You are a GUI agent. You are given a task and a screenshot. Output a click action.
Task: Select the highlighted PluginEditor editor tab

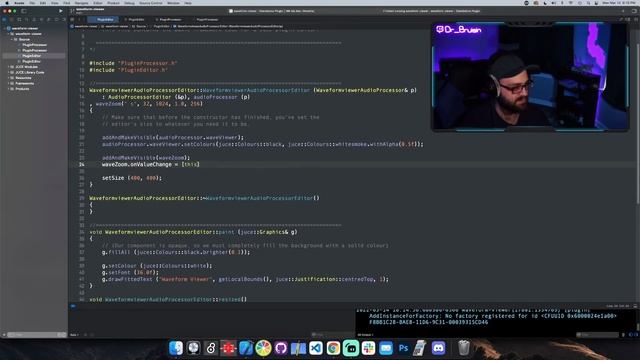point(103,19)
